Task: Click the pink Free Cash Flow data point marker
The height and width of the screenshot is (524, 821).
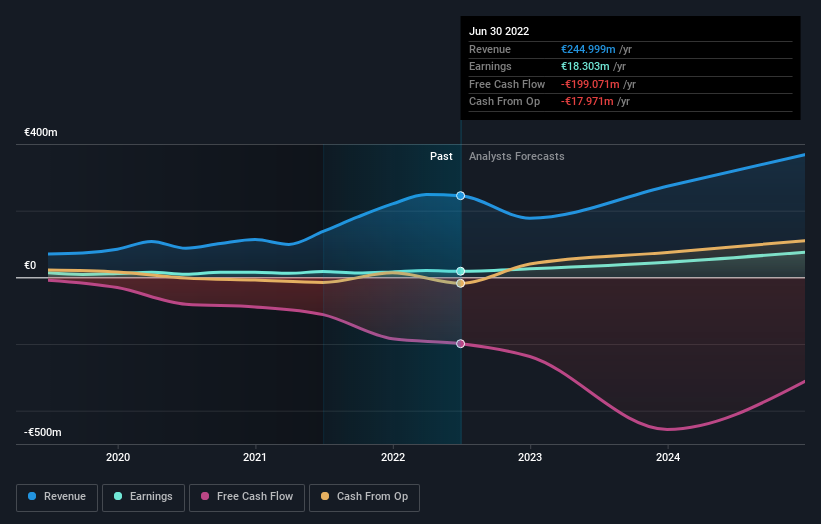Action: pos(460,344)
